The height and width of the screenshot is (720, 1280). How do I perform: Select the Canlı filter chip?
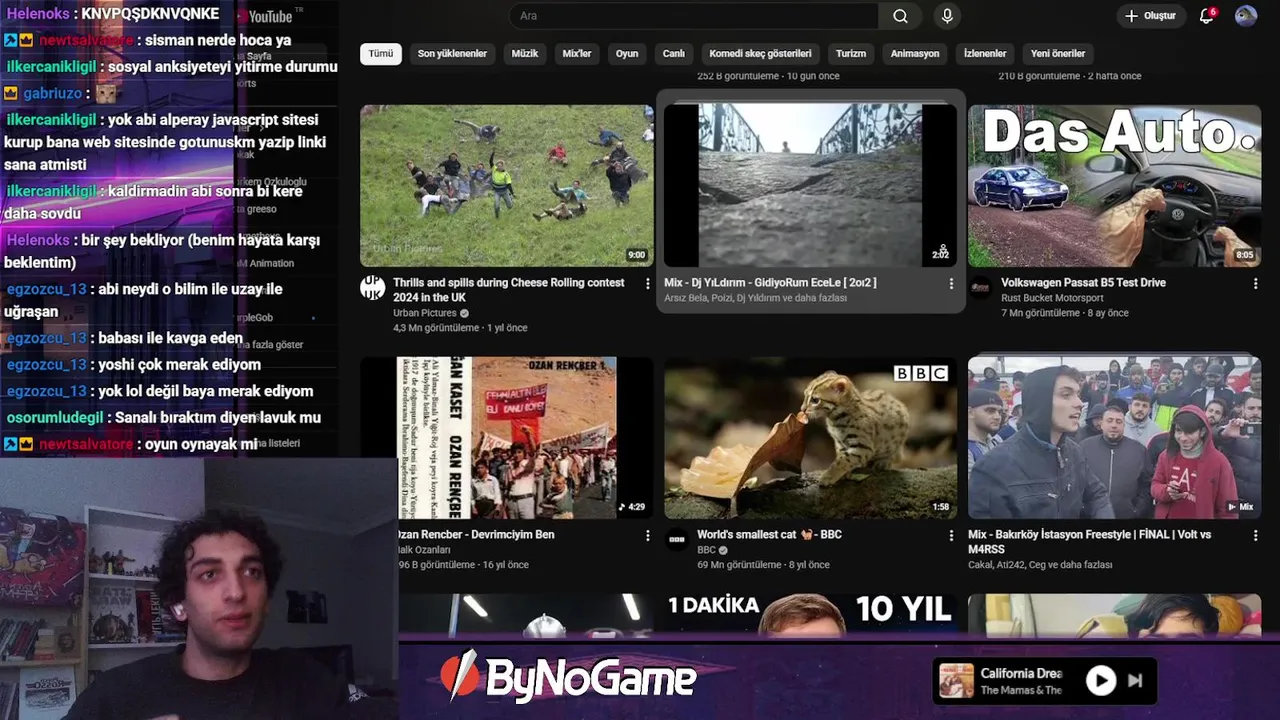click(x=674, y=54)
